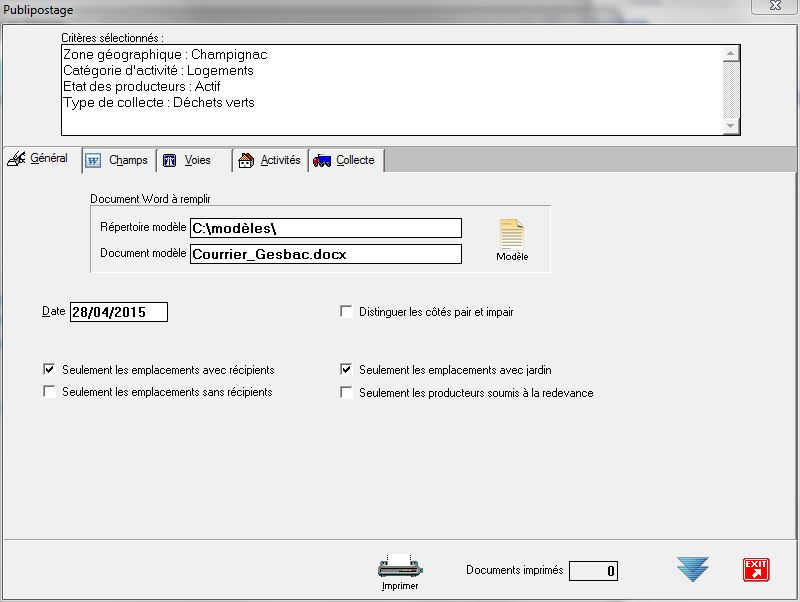Switch to the Champs tab
The image size is (800, 602).
tap(117, 161)
